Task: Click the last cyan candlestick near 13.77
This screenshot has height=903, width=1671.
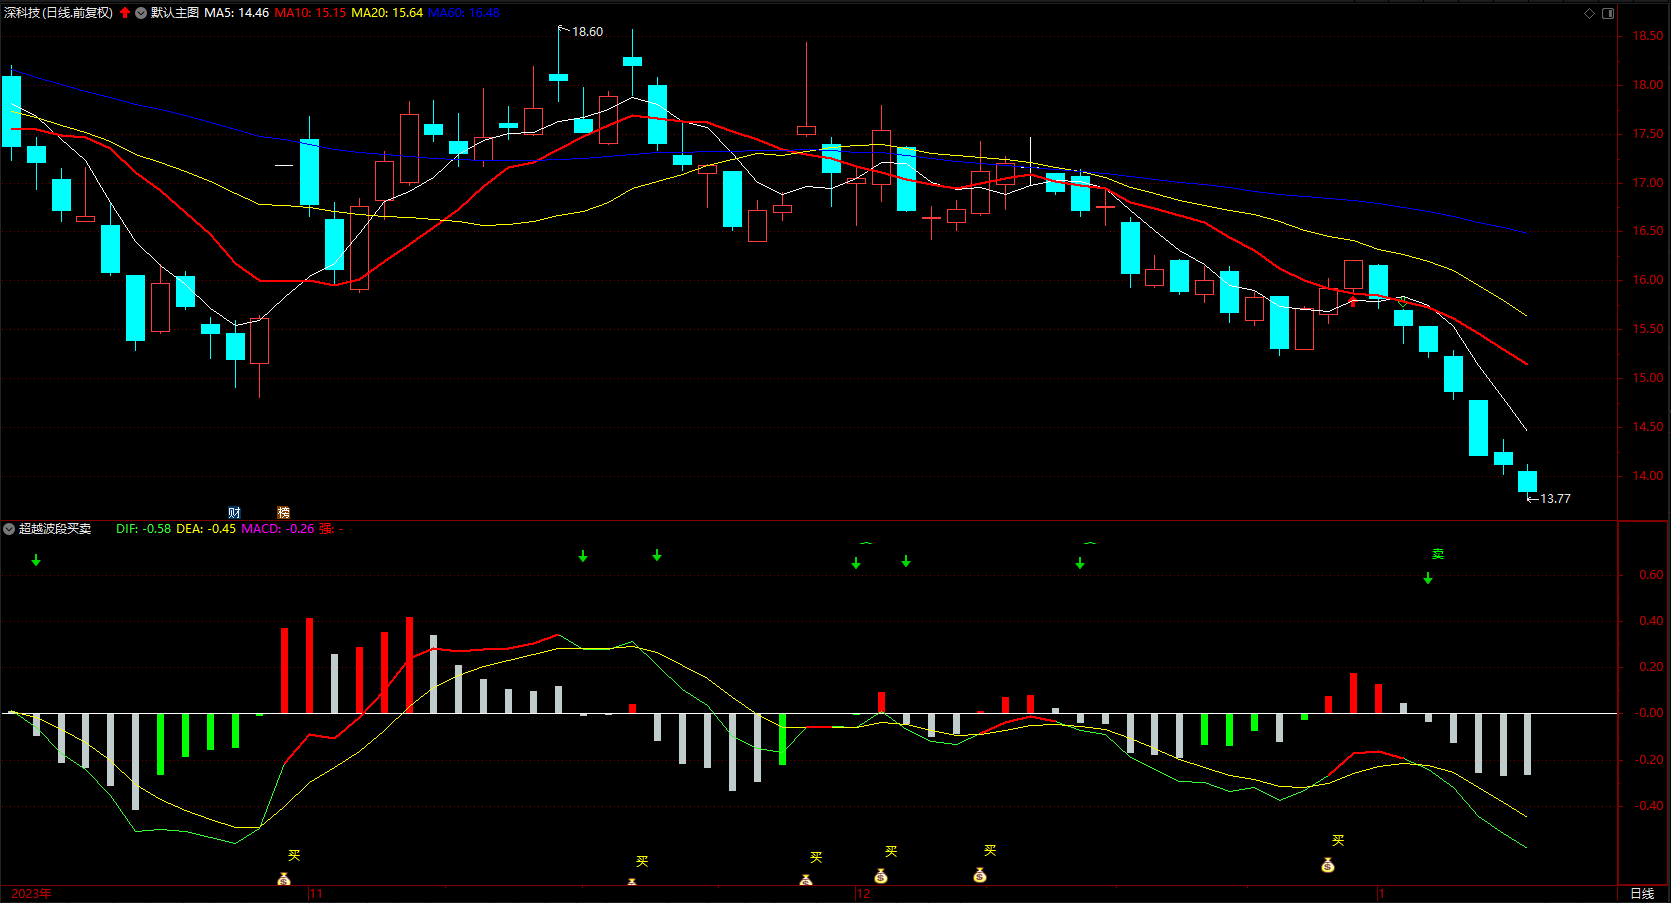Action: click(x=1527, y=481)
